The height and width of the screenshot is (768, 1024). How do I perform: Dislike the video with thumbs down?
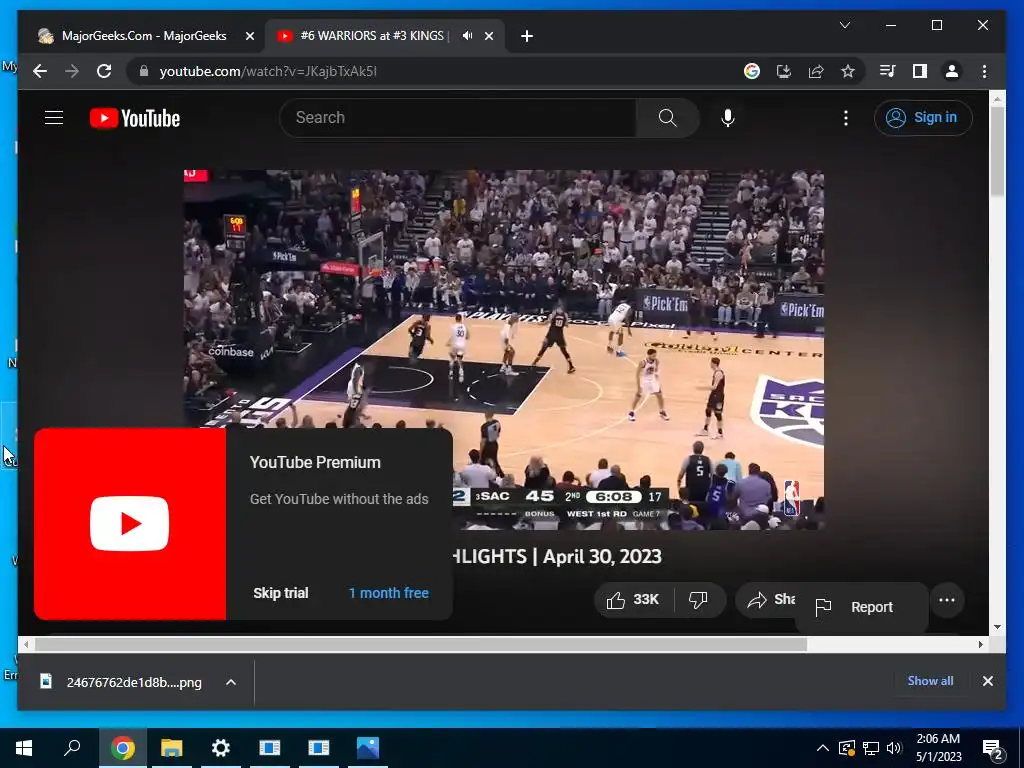point(699,600)
